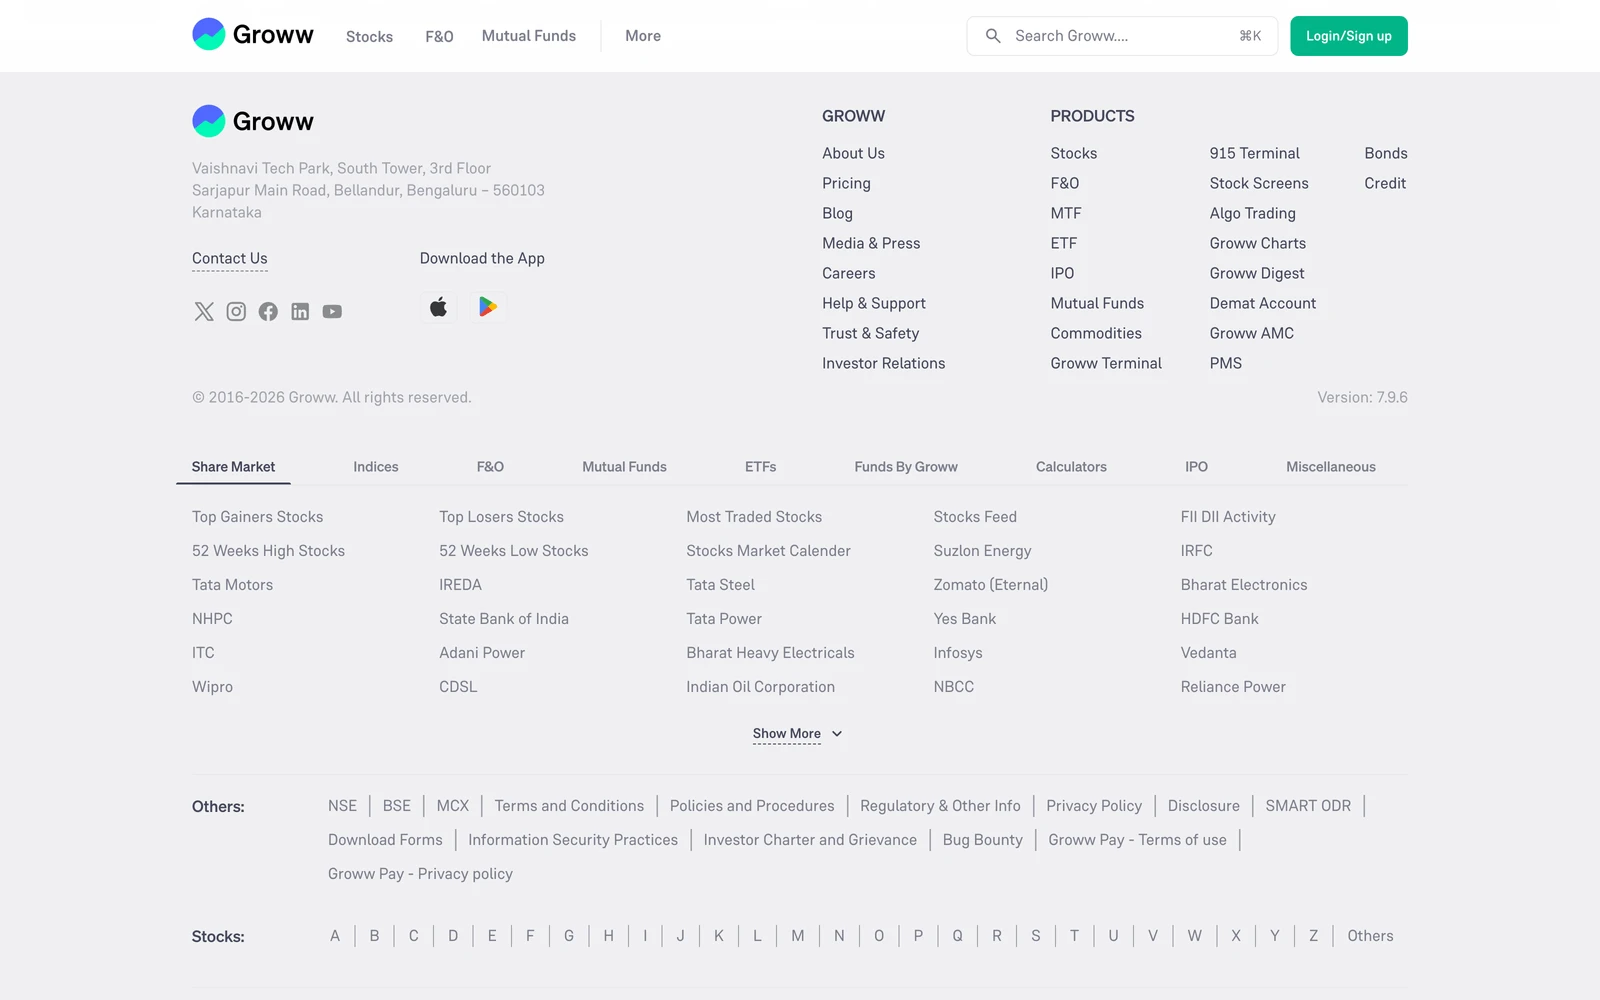This screenshot has width=1600, height=1000.
Task: Switch to the Indices tab
Action: (x=376, y=467)
